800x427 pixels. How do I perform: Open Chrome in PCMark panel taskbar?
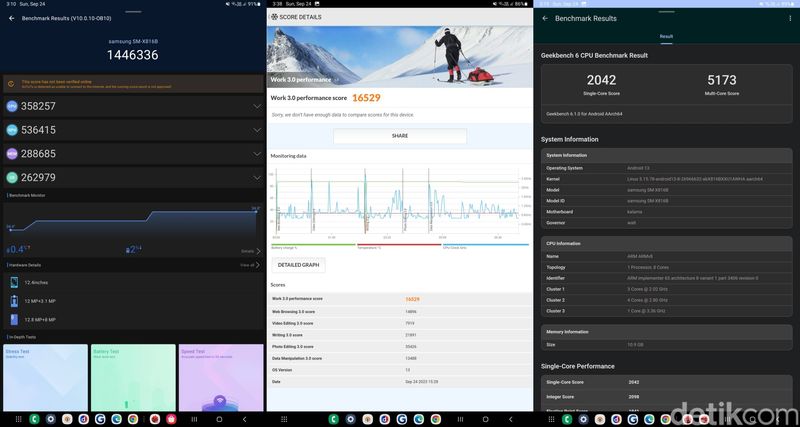[x=435, y=419]
